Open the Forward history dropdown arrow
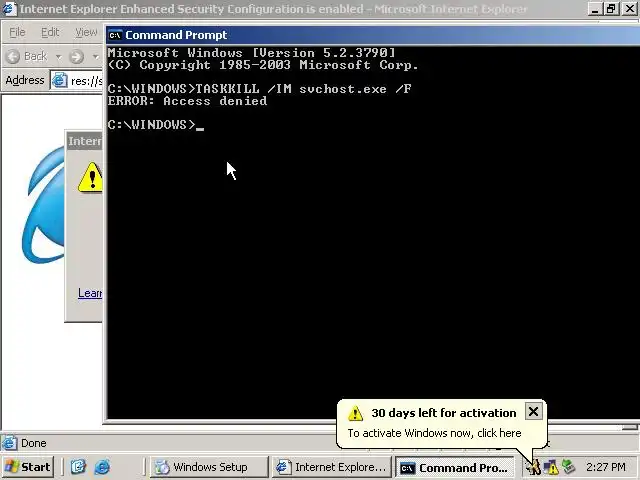The image size is (640, 480). tap(96, 56)
